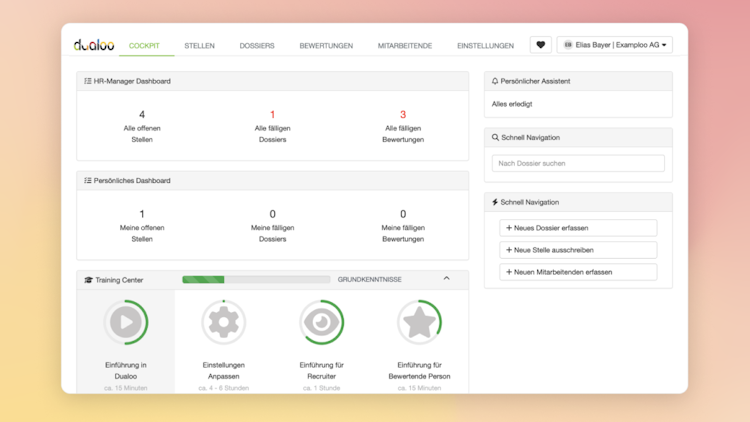Click the Training Center graduation cap icon
This screenshot has height=422, width=750.
pos(88,280)
